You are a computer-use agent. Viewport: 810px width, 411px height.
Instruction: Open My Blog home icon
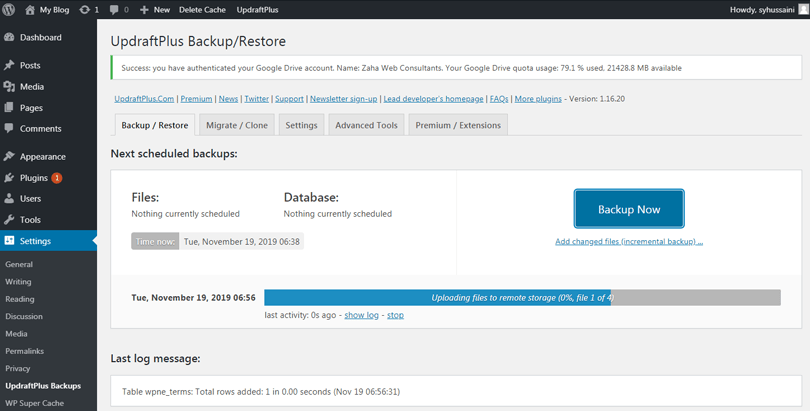(30, 9)
